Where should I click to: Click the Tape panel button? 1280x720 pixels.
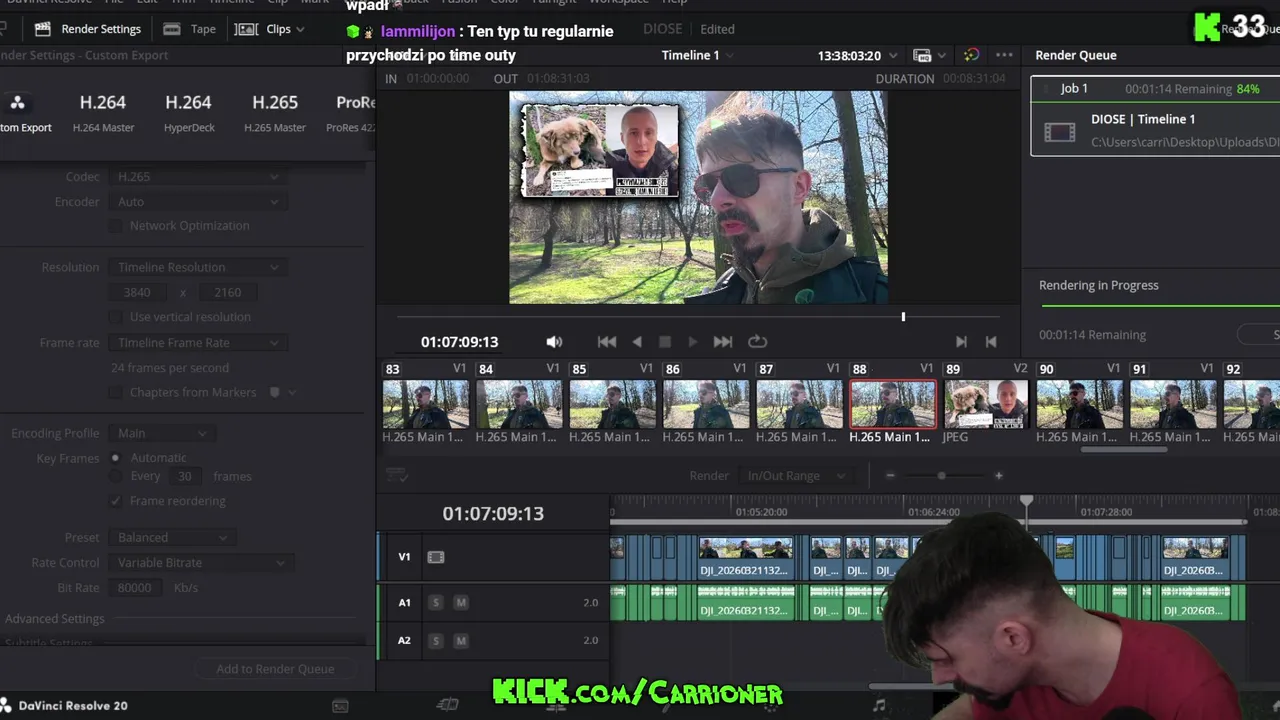tap(189, 29)
